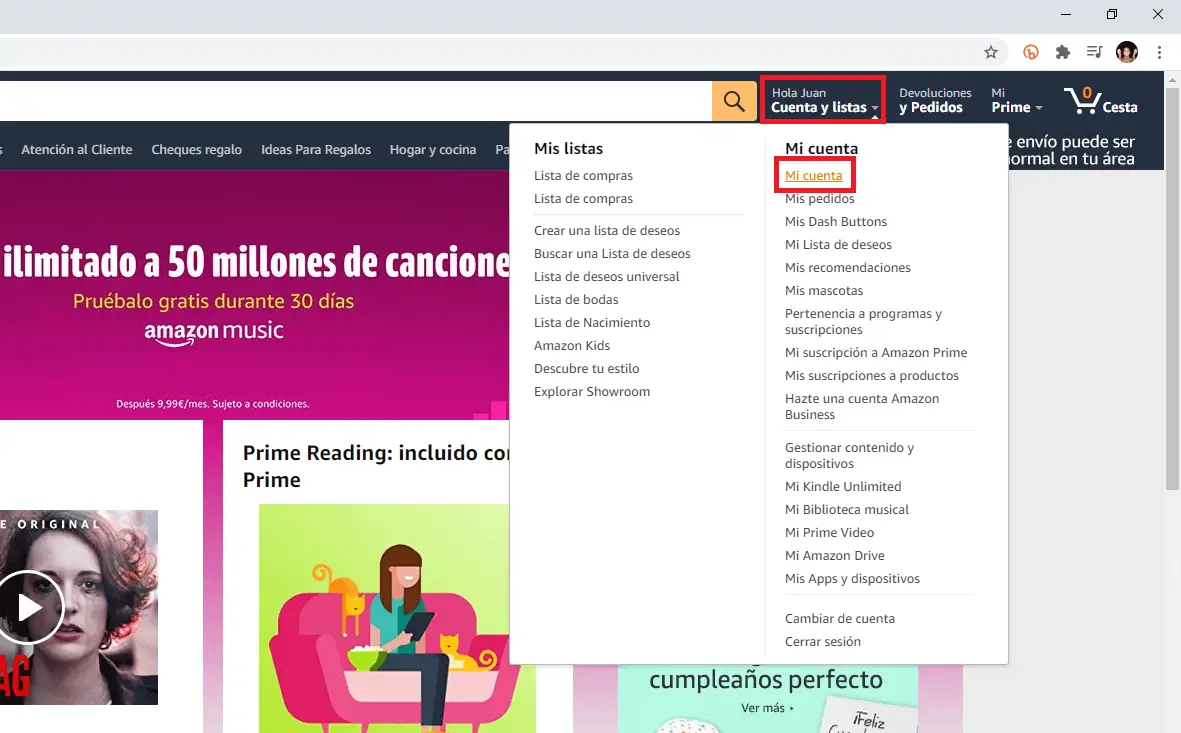Open Atención al Cliente navigation link
Image resolution: width=1181 pixels, height=733 pixels.
coord(76,150)
